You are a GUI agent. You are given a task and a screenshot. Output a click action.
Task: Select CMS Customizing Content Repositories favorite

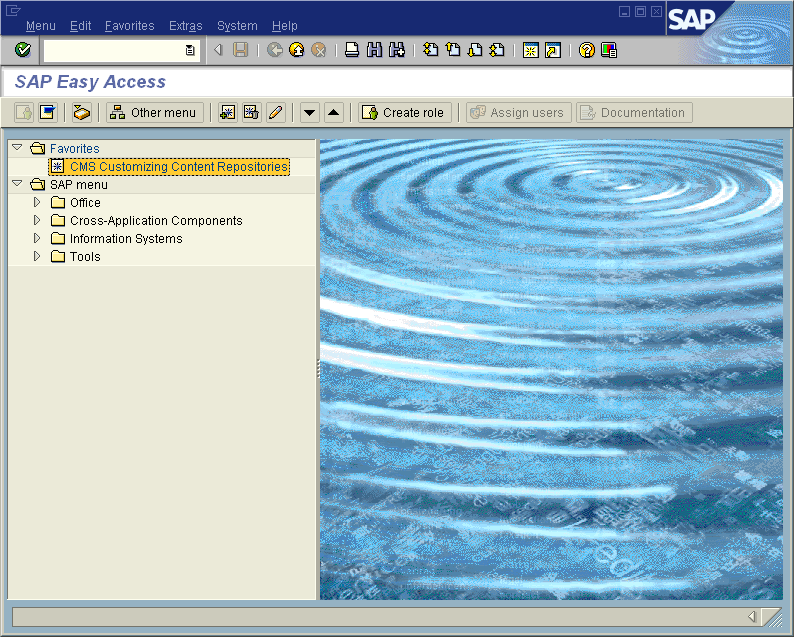[178, 167]
